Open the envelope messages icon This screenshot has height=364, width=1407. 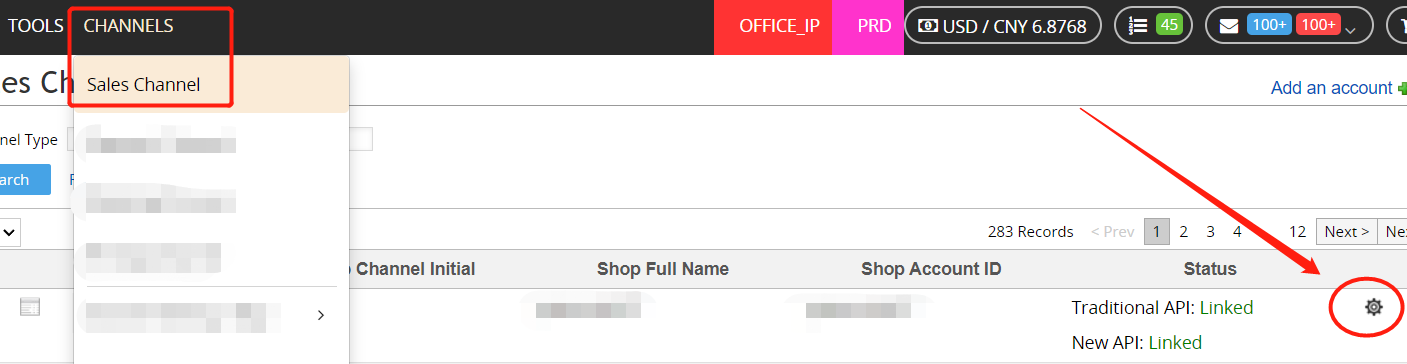coord(1229,26)
